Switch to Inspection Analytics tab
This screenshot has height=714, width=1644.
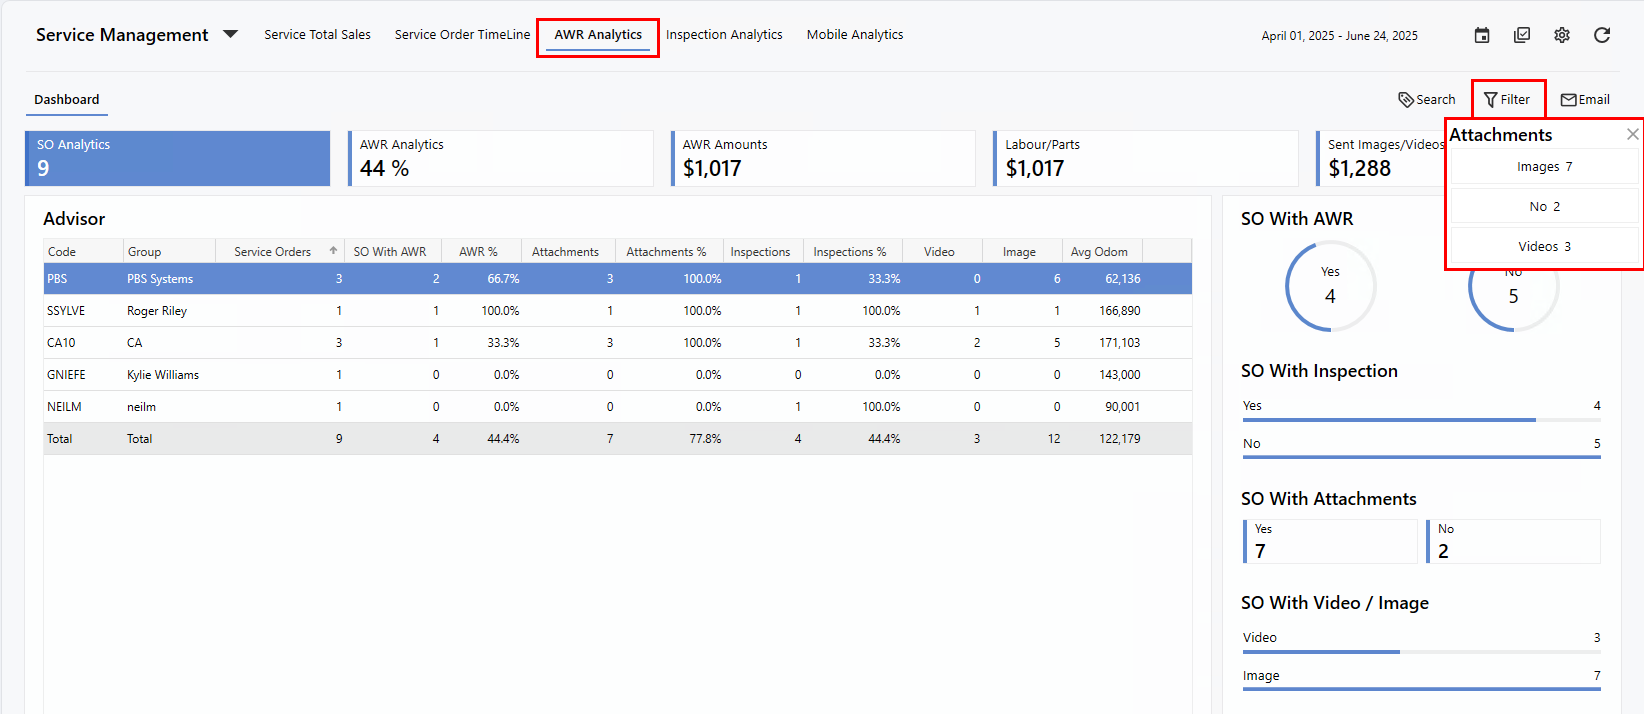point(724,35)
